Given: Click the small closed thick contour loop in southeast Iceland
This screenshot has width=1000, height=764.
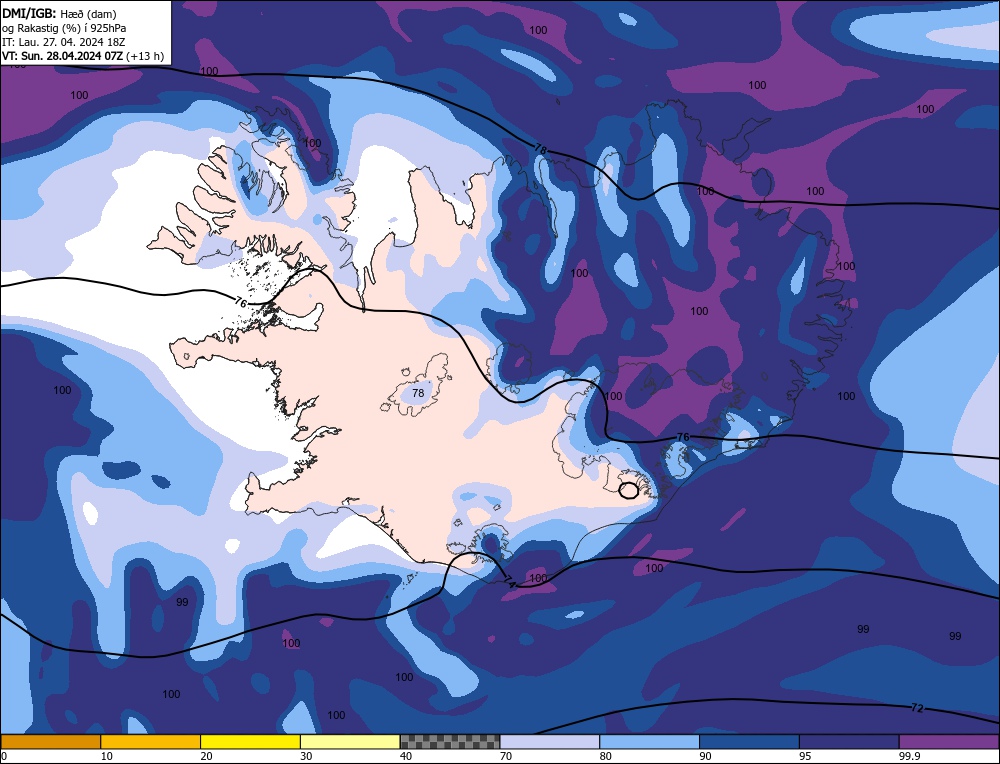Looking at the screenshot, I should coord(629,490).
